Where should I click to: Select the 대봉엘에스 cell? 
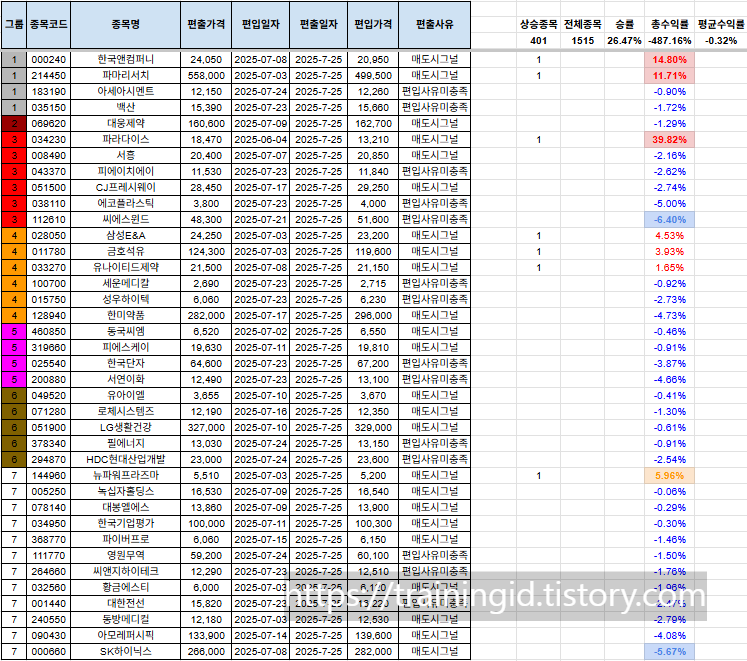click(126, 508)
